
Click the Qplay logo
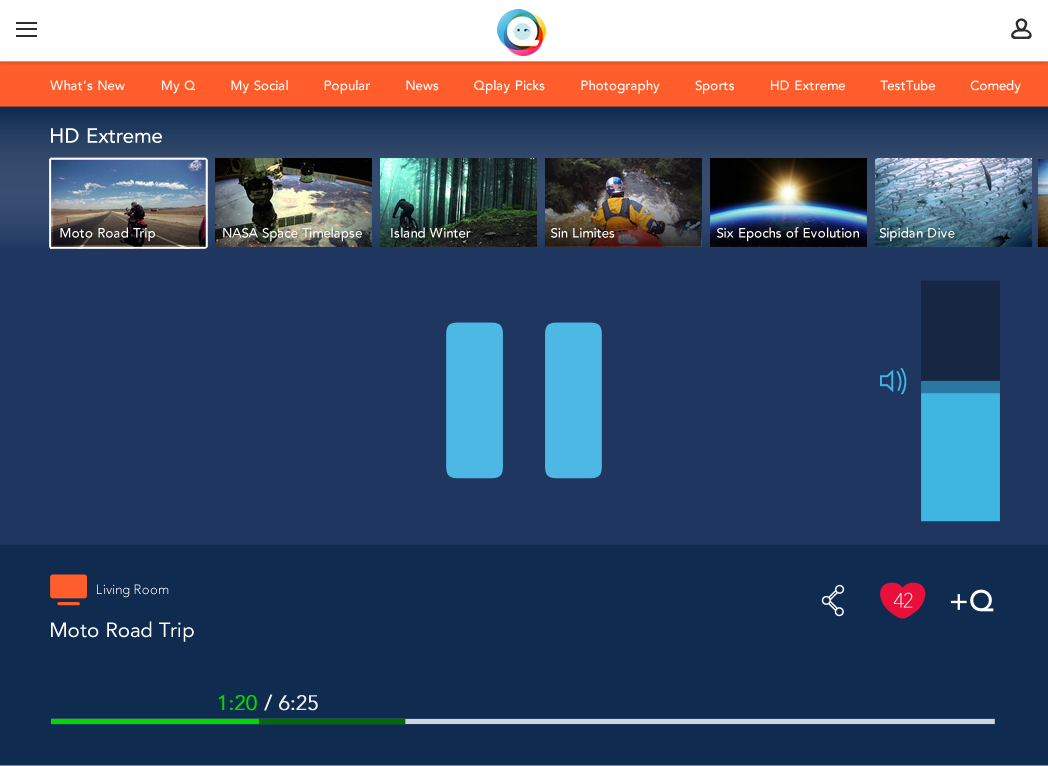(x=521, y=32)
